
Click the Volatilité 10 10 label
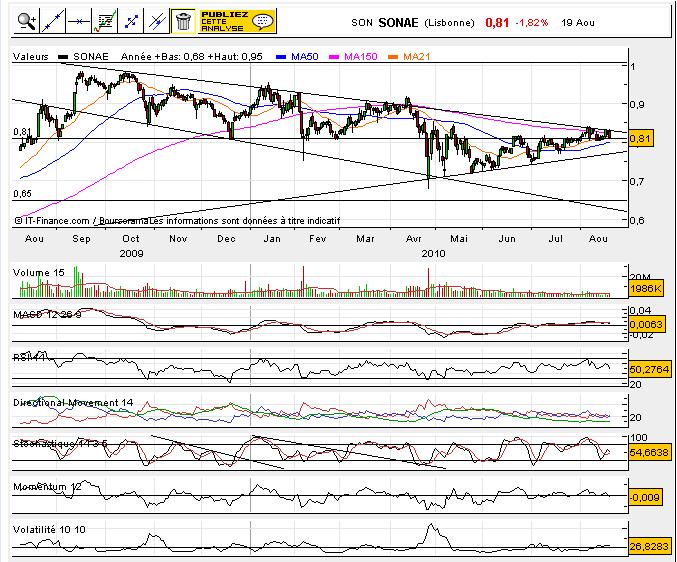click(49, 529)
